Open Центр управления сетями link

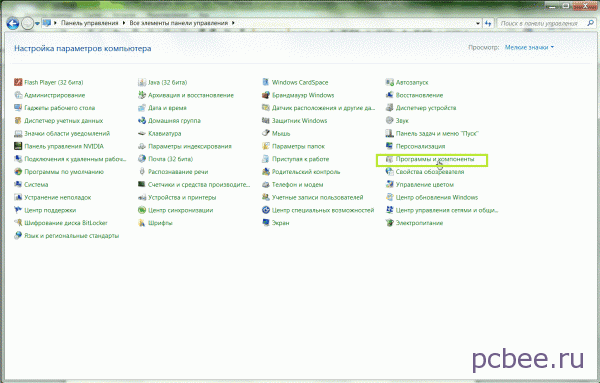(447, 210)
